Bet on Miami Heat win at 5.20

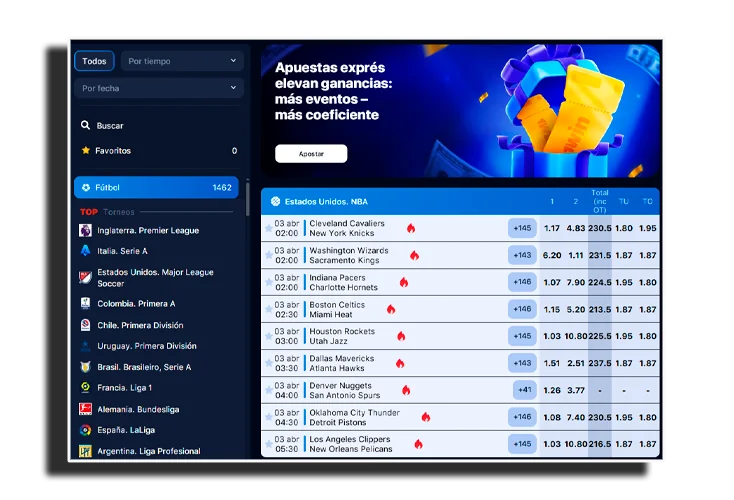(576, 309)
